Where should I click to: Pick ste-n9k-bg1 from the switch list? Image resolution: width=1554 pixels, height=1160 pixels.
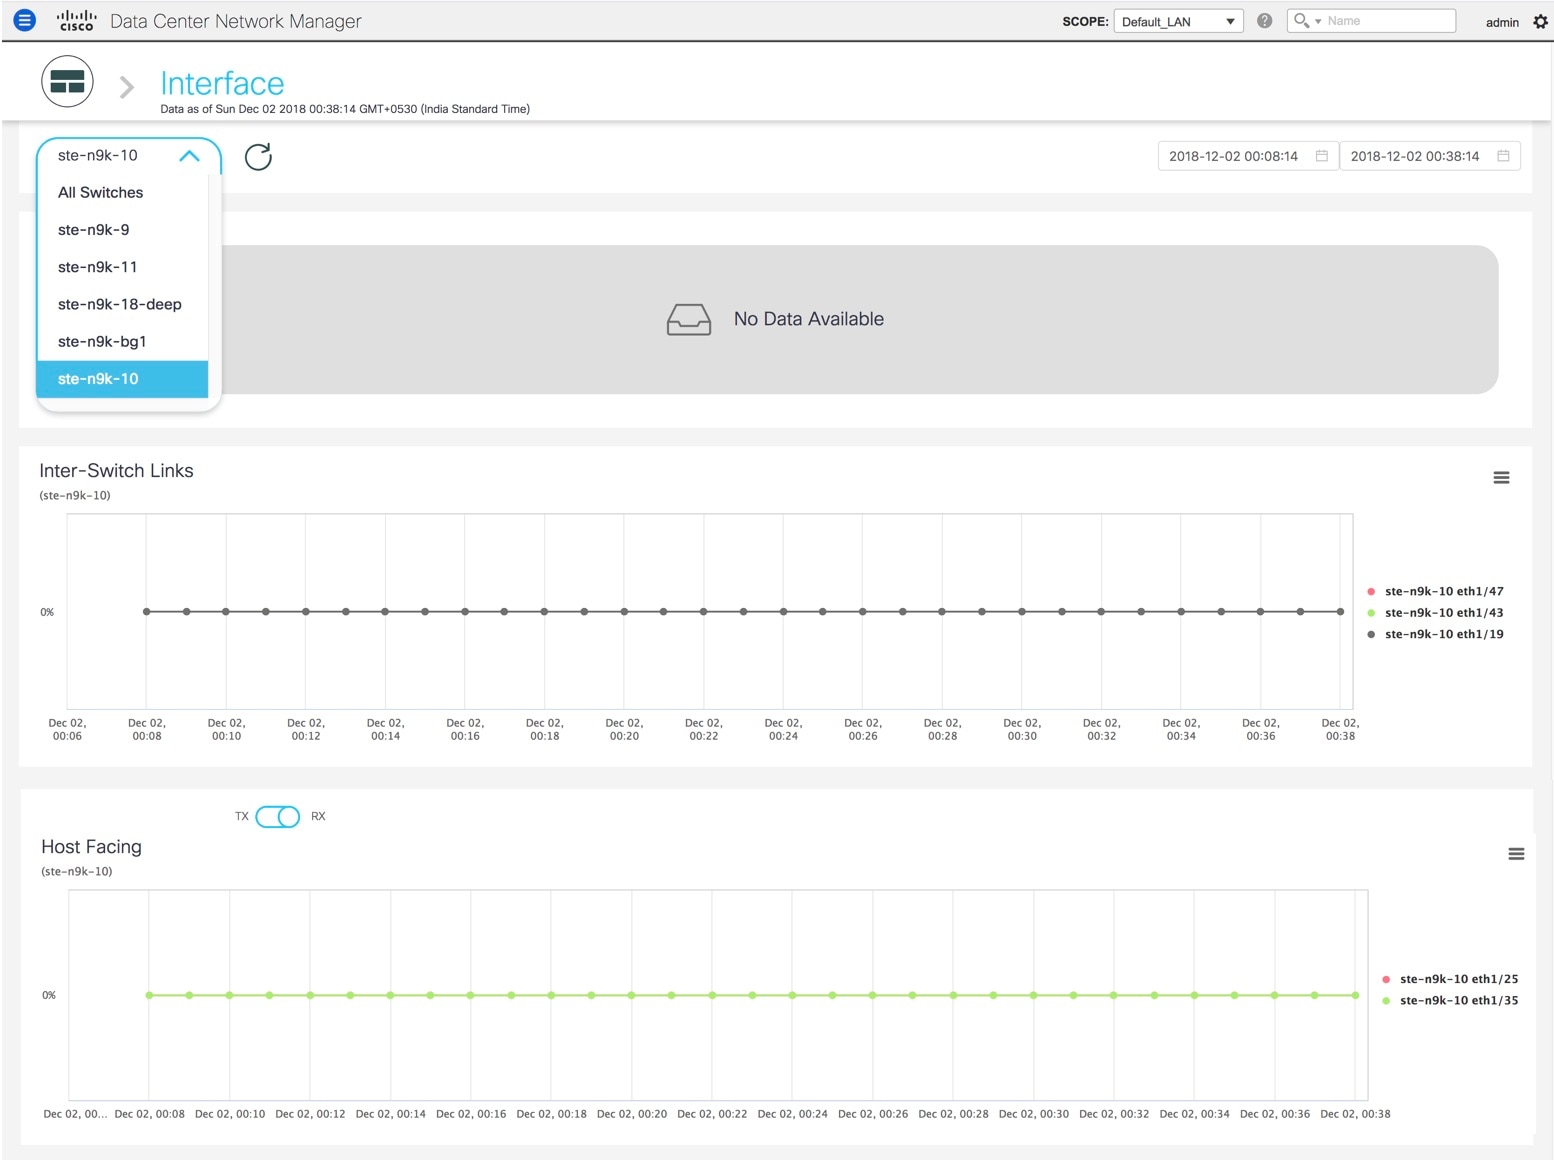[x=122, y=342]
